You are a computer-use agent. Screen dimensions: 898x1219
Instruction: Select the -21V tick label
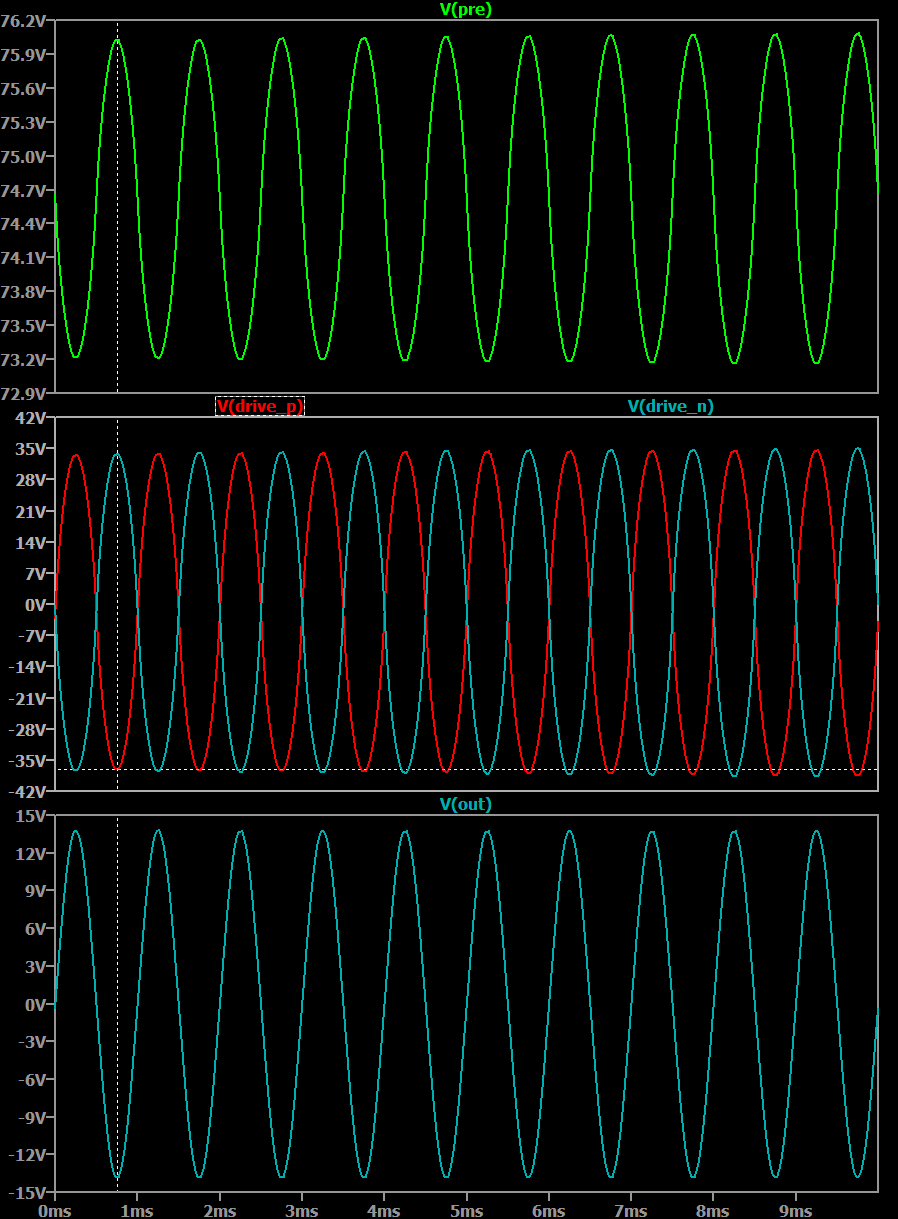28,698
